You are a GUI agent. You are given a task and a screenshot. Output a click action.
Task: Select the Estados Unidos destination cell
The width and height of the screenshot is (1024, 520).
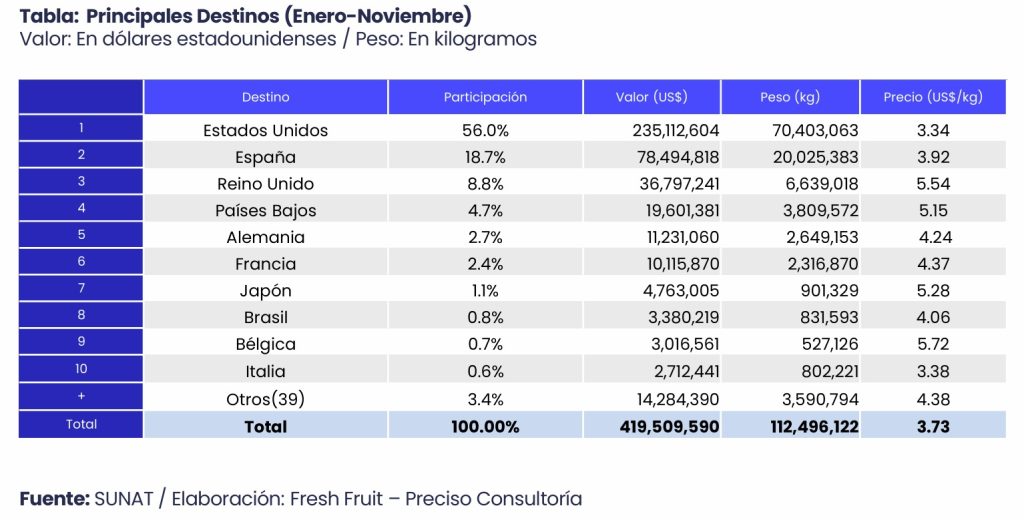tap(265, 130)
